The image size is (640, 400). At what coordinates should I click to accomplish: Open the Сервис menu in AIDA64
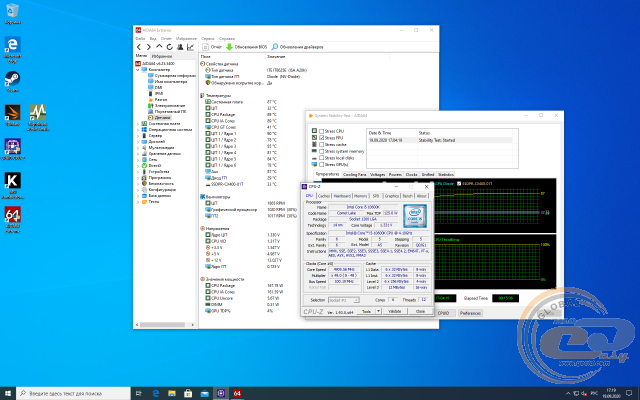208,38
